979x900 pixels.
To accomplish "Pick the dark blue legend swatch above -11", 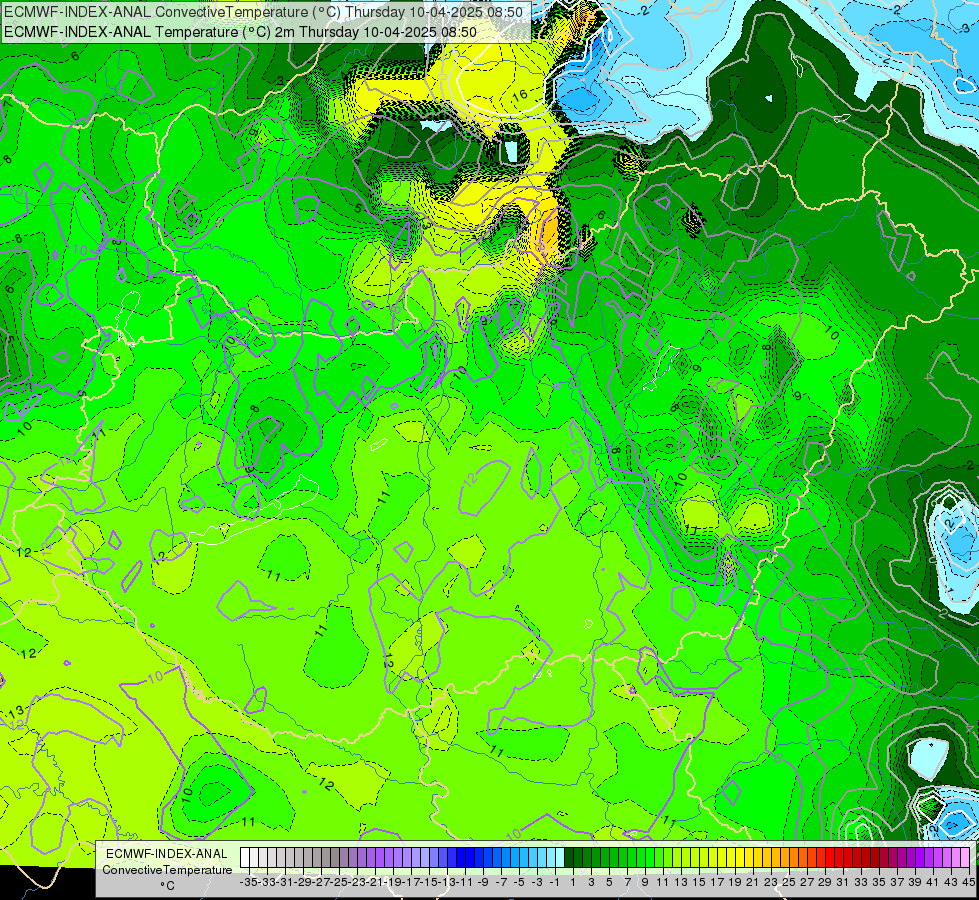I will tap(461, 858).
